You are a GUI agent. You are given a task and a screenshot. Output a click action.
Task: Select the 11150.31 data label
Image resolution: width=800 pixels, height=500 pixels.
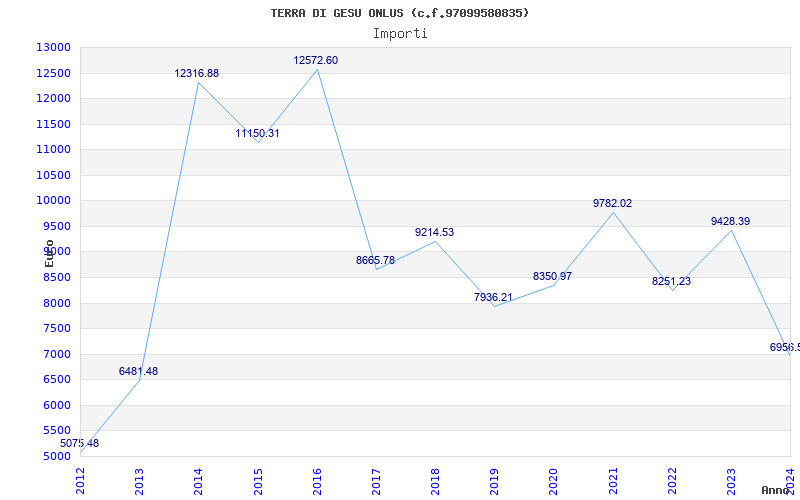pos(257,134)
